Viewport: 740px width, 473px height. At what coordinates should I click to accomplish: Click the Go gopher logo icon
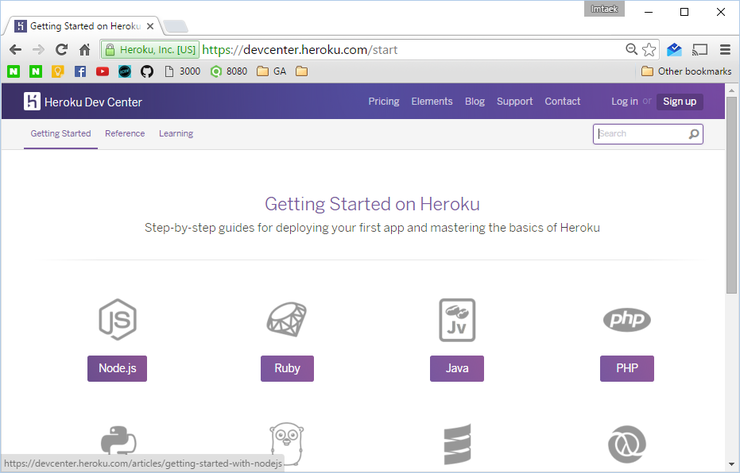click(287, 444)
